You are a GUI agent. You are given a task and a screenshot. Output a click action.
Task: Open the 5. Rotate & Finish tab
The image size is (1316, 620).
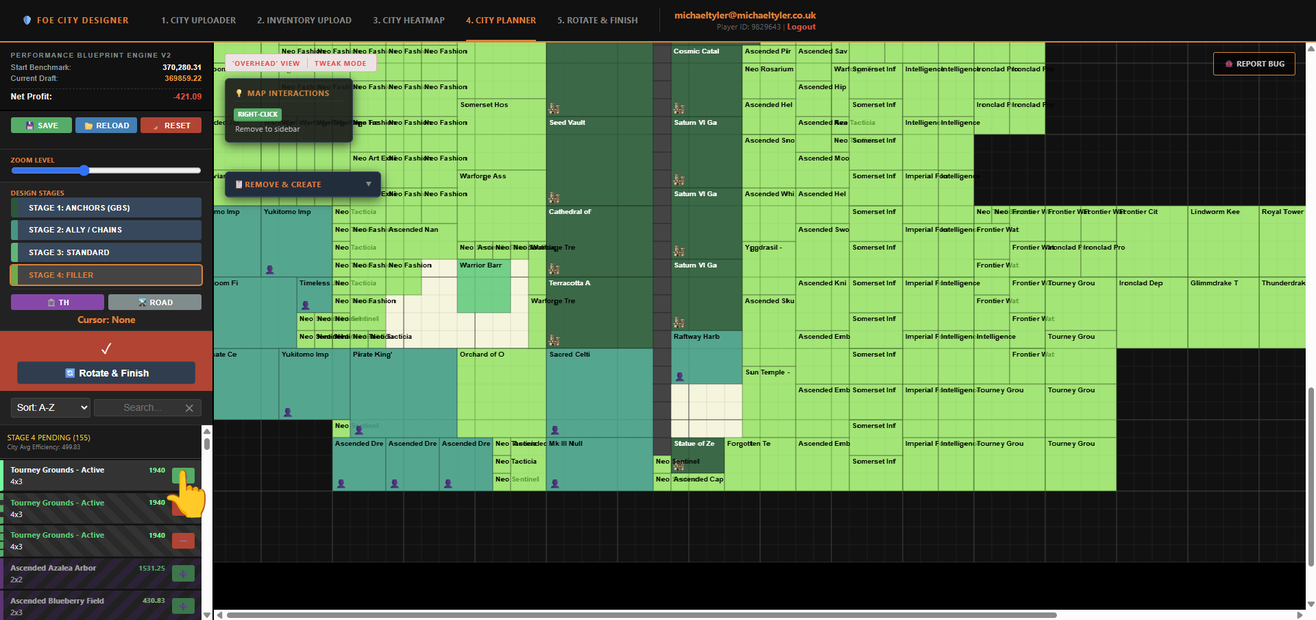coord(598,20)
